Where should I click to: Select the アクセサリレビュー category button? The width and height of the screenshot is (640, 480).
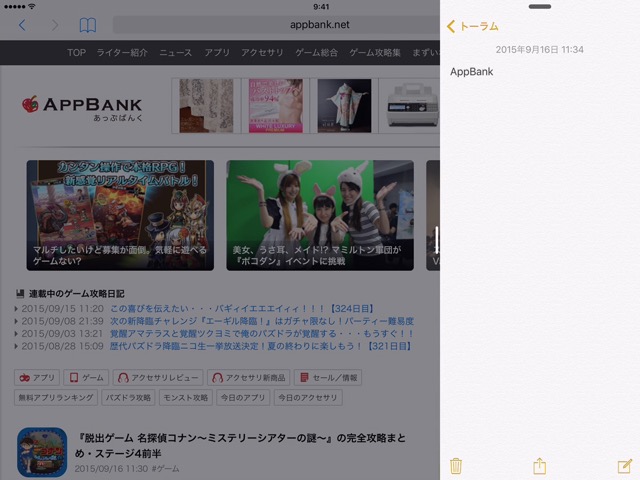click(x=158, y=378)
